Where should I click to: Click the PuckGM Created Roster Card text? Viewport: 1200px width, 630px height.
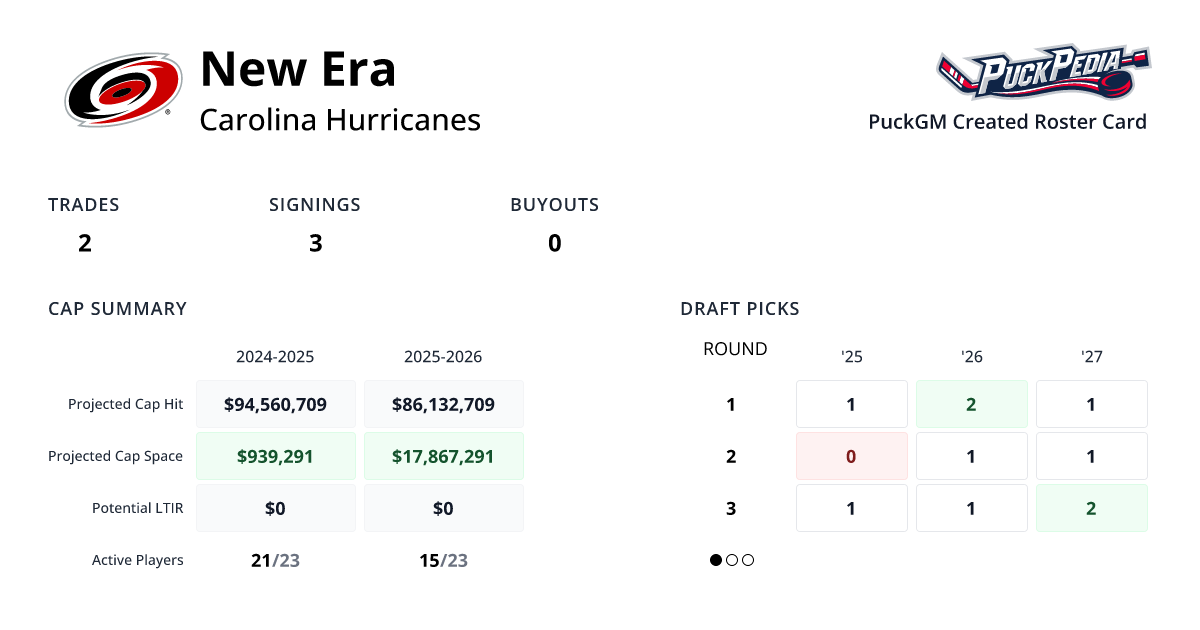pyautogui.click(x=1007, y=122)
